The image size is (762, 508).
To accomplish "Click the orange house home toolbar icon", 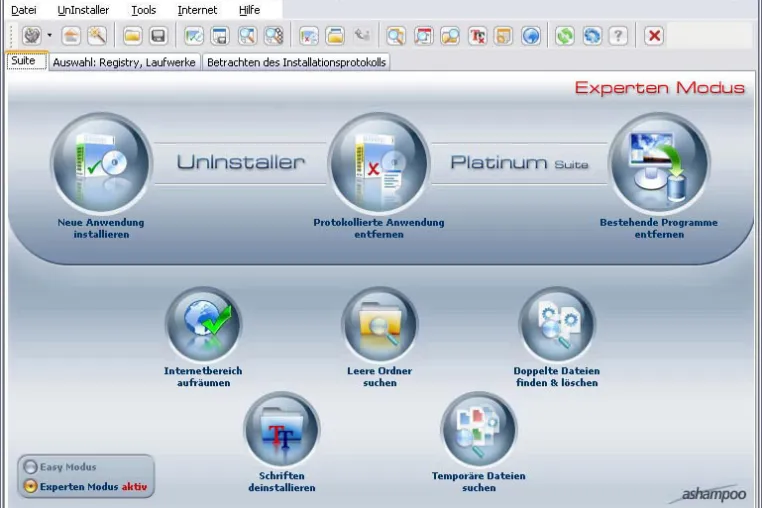I will pos(71,35).
